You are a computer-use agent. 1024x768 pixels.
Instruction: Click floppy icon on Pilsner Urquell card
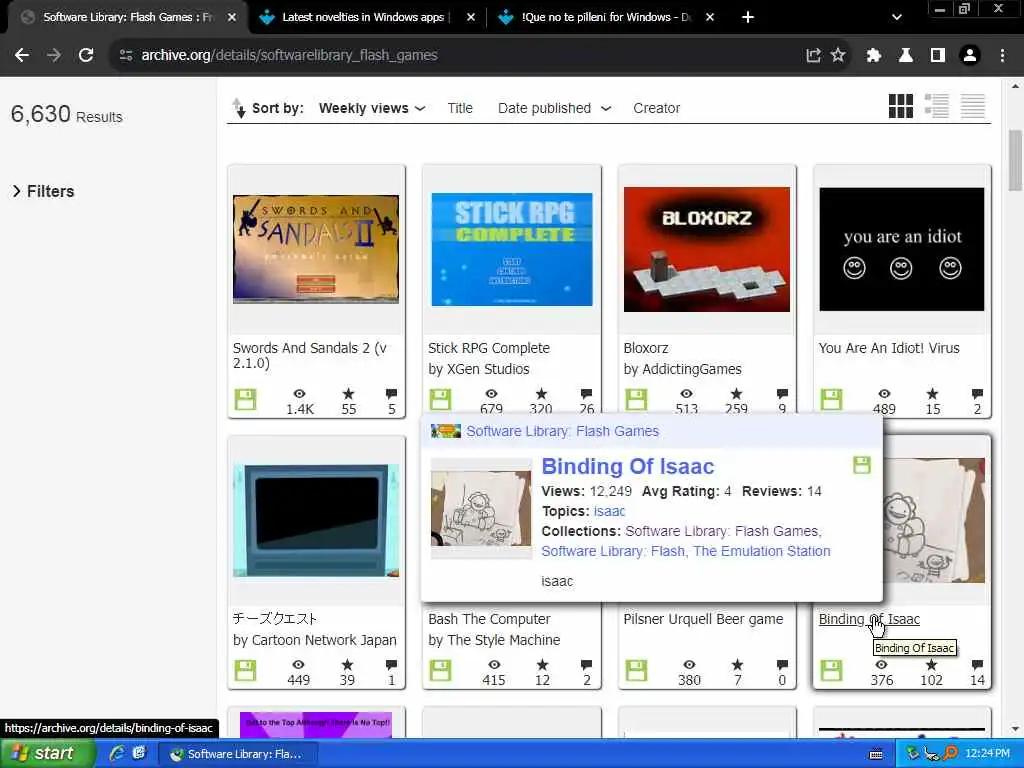click(636, 670)
